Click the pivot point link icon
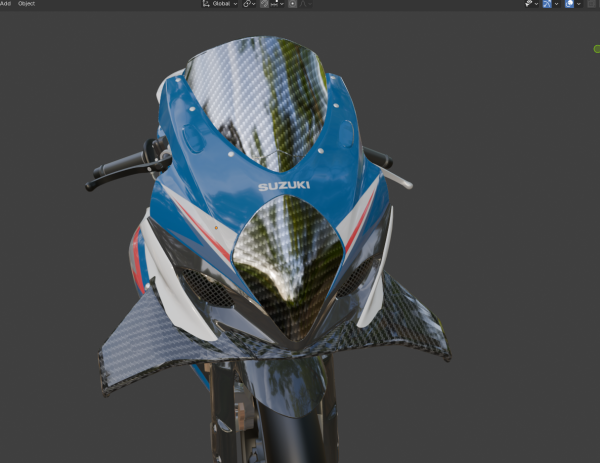600x463 pixels. pos(247,4)
